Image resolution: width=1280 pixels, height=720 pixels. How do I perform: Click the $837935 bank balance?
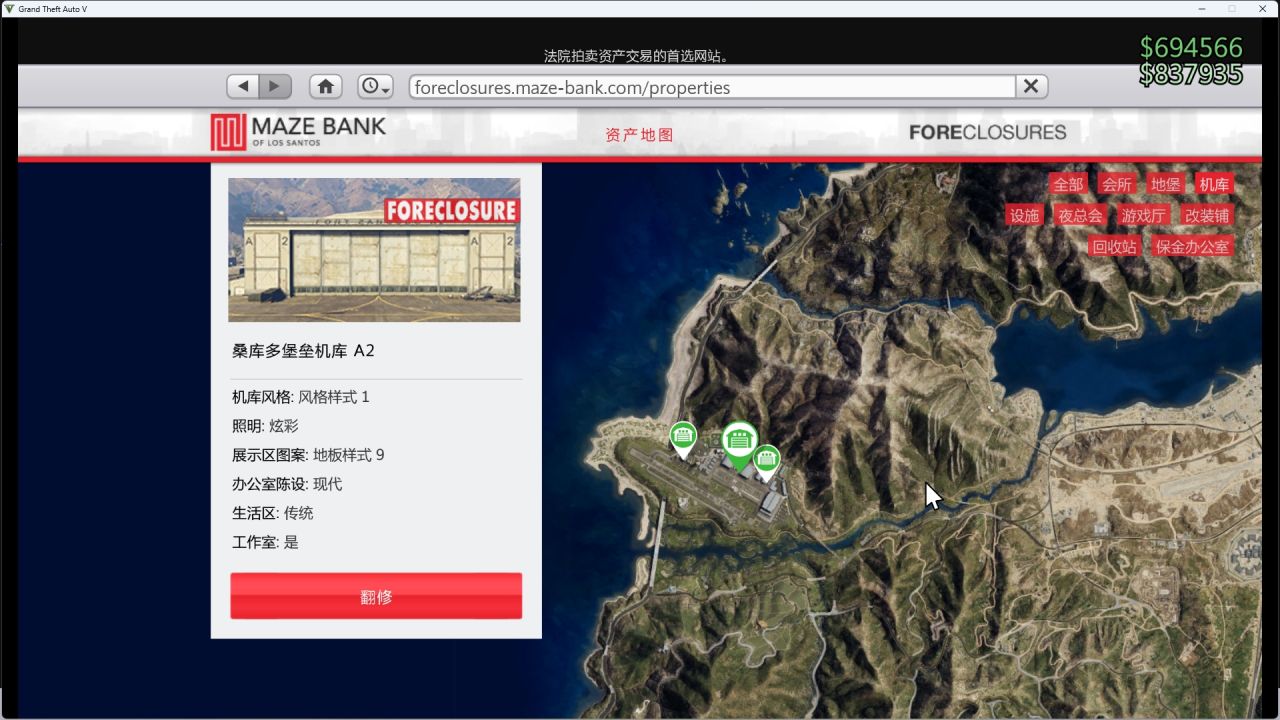pyautogui.click(x=1191, y=74)
